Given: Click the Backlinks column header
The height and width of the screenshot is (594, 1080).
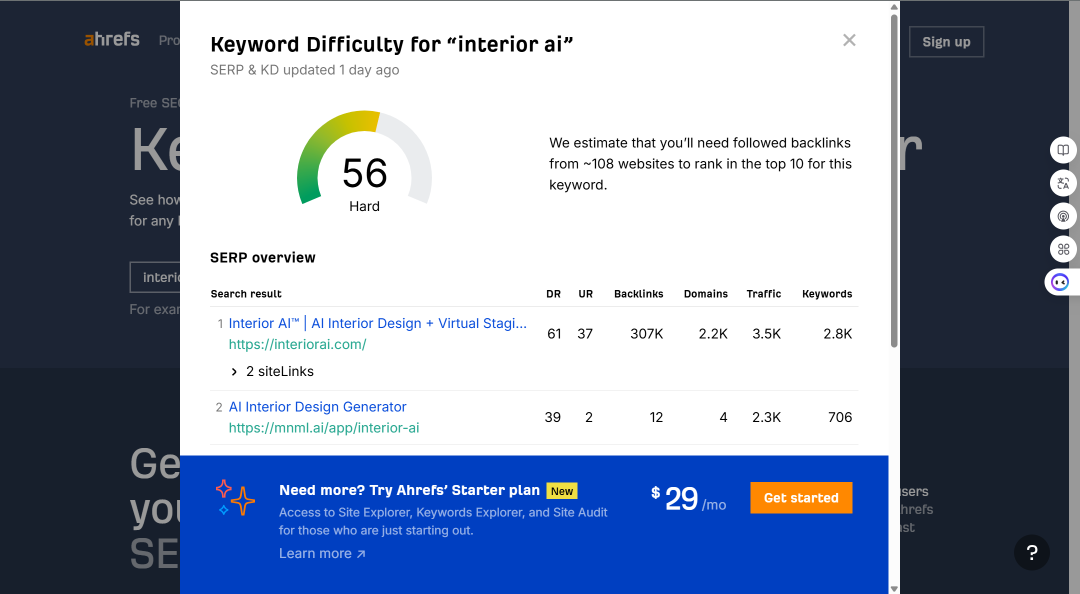Looking at the screenshot, I should point(638,294).
